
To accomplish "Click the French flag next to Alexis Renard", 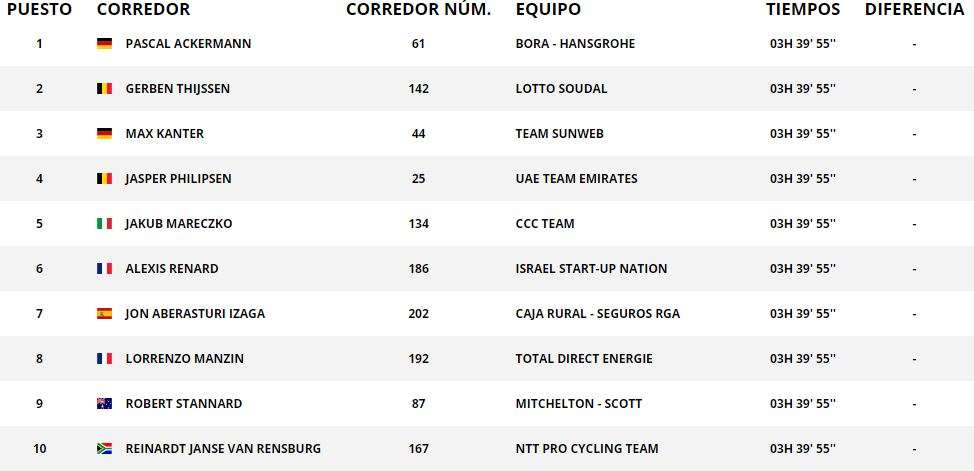I will pyautogui.click(x=104, y=268).
